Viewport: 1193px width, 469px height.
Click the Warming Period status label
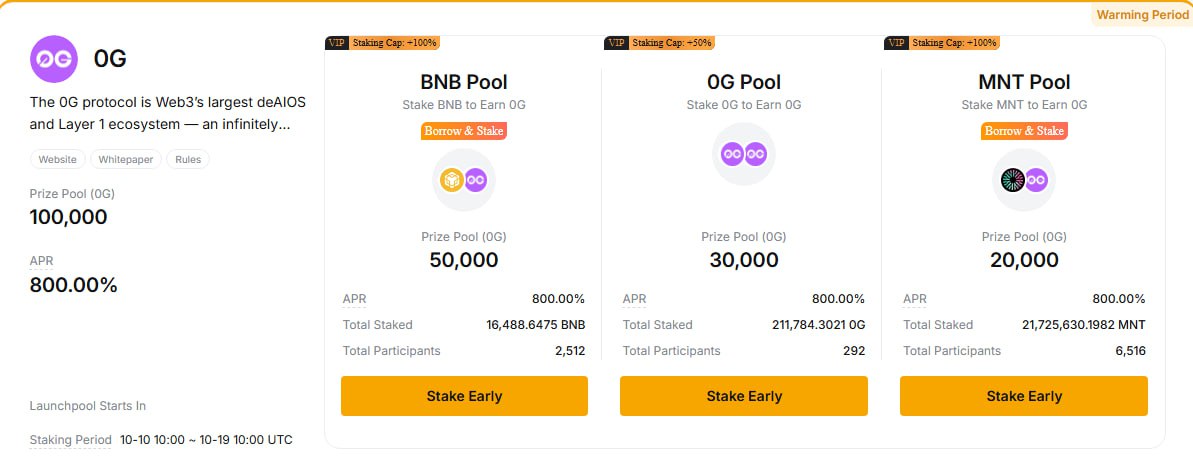(x=1142, y=15)
